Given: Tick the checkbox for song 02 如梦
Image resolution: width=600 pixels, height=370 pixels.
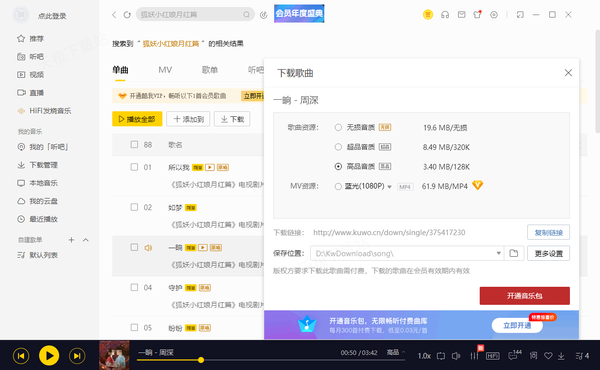Looking at the screenshot, I should 134,207.
